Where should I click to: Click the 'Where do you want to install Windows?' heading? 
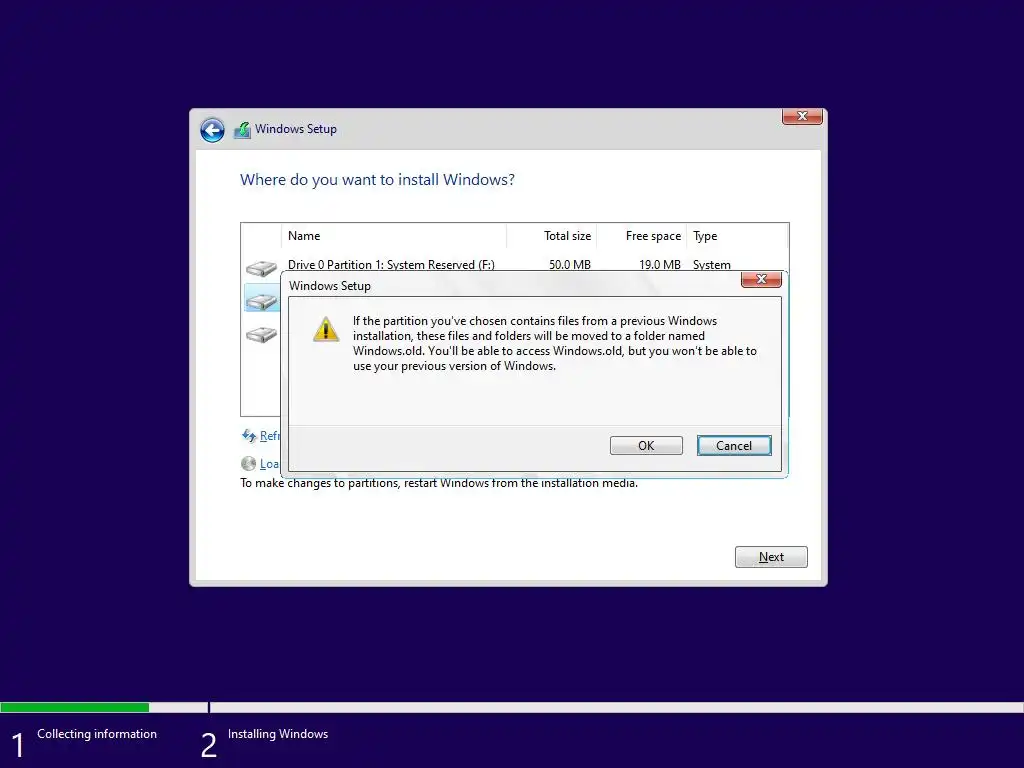pyautogui.click(x=377, y=180)
